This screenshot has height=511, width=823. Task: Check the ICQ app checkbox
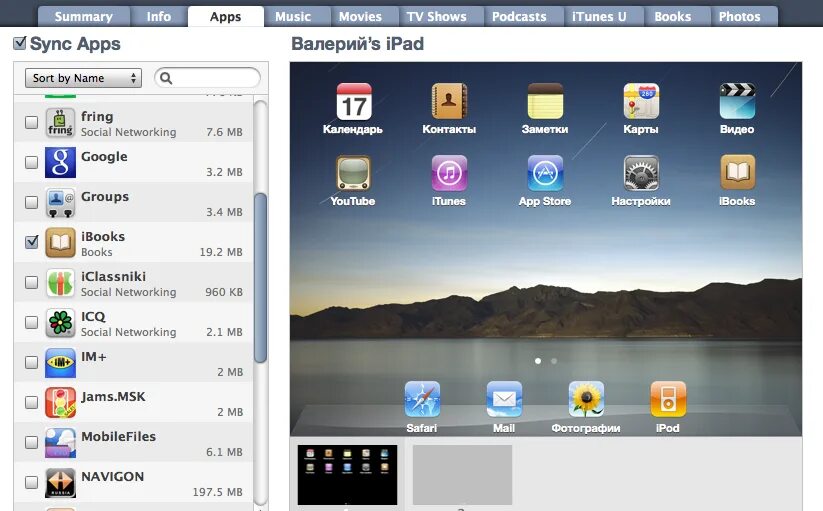point(31,322)
